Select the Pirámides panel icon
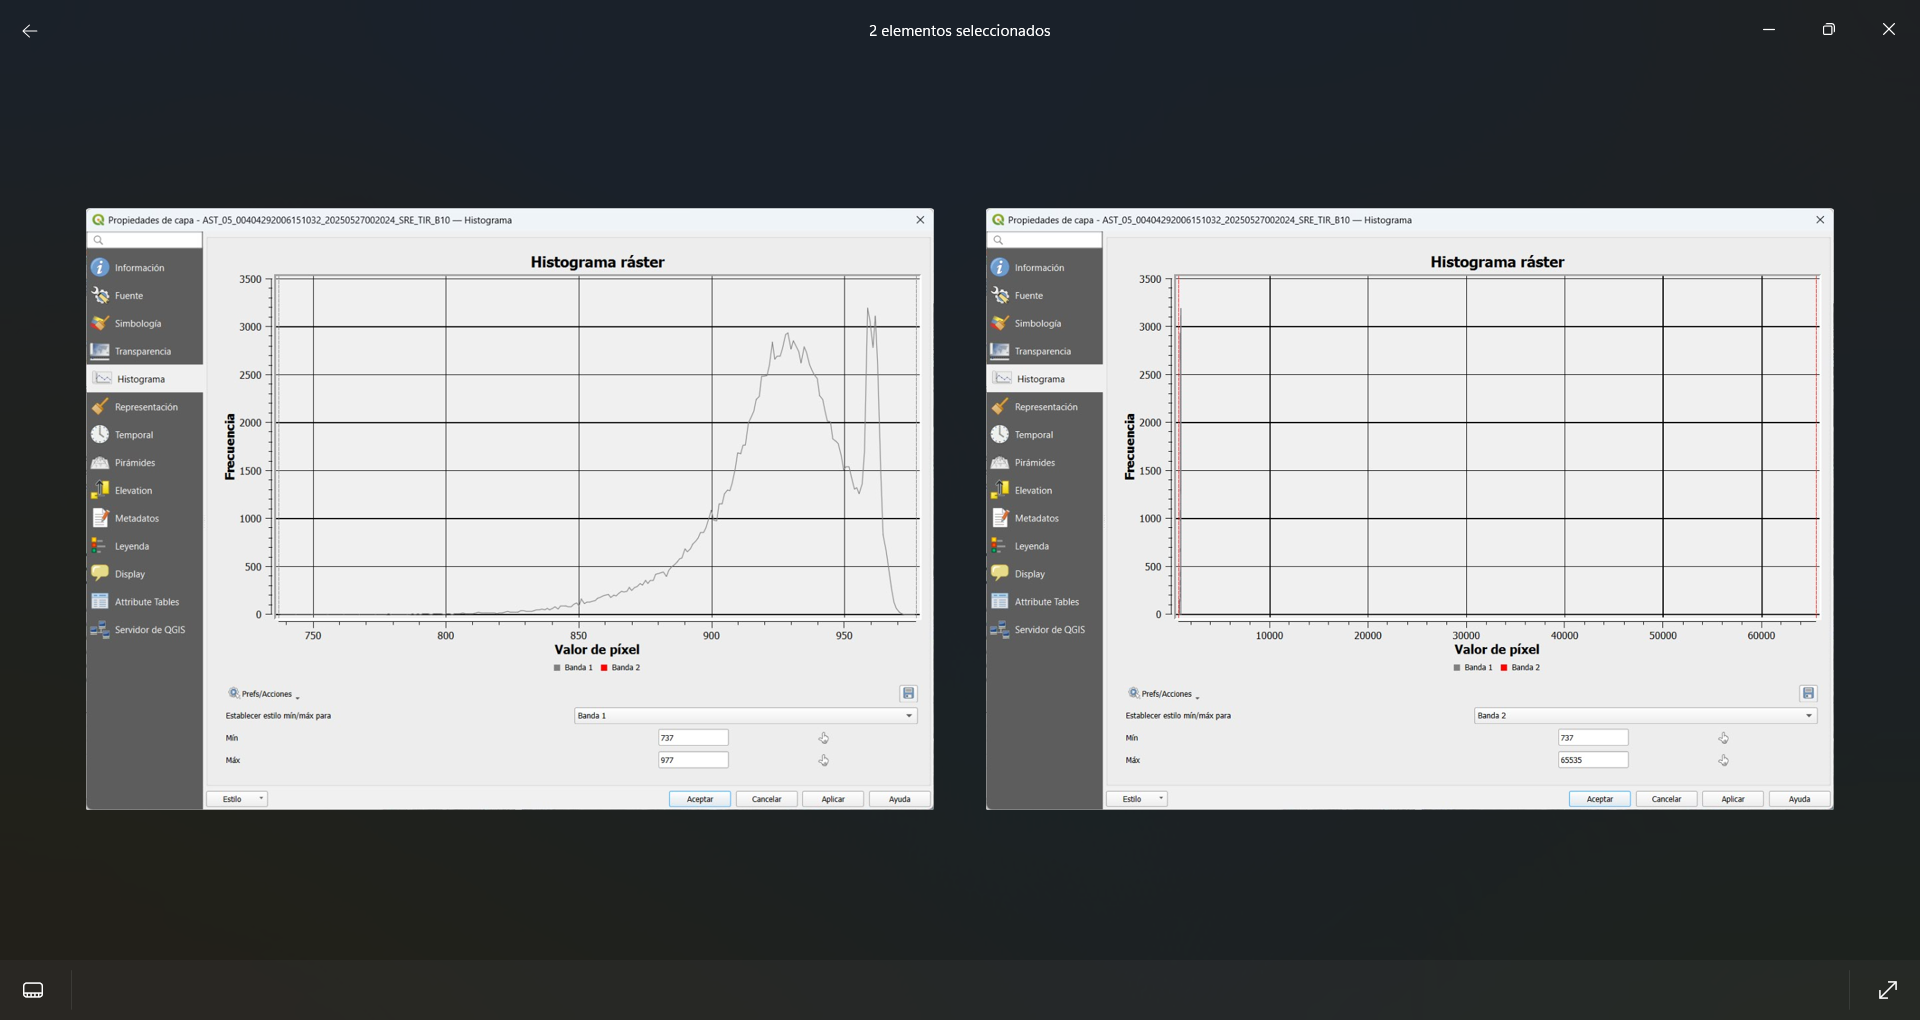The width and height of the screenshot is (1920, 1020). (99, 462)
